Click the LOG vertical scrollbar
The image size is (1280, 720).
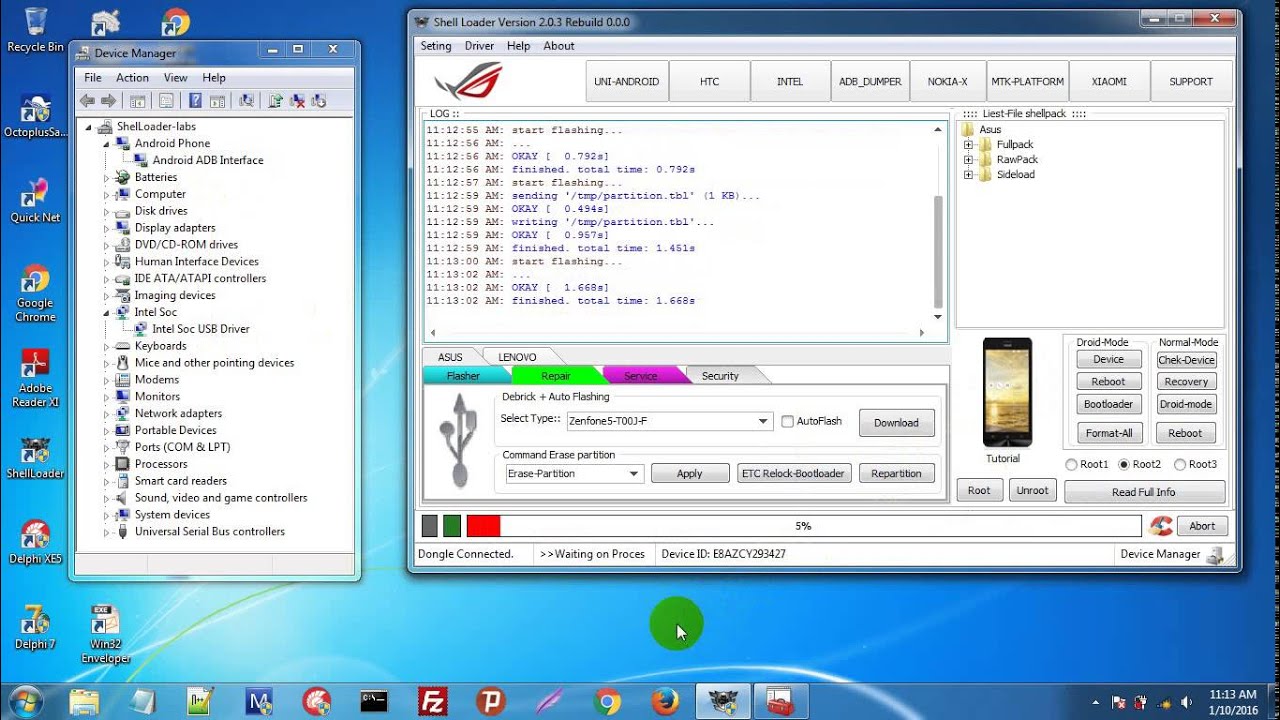coord(938,223)
